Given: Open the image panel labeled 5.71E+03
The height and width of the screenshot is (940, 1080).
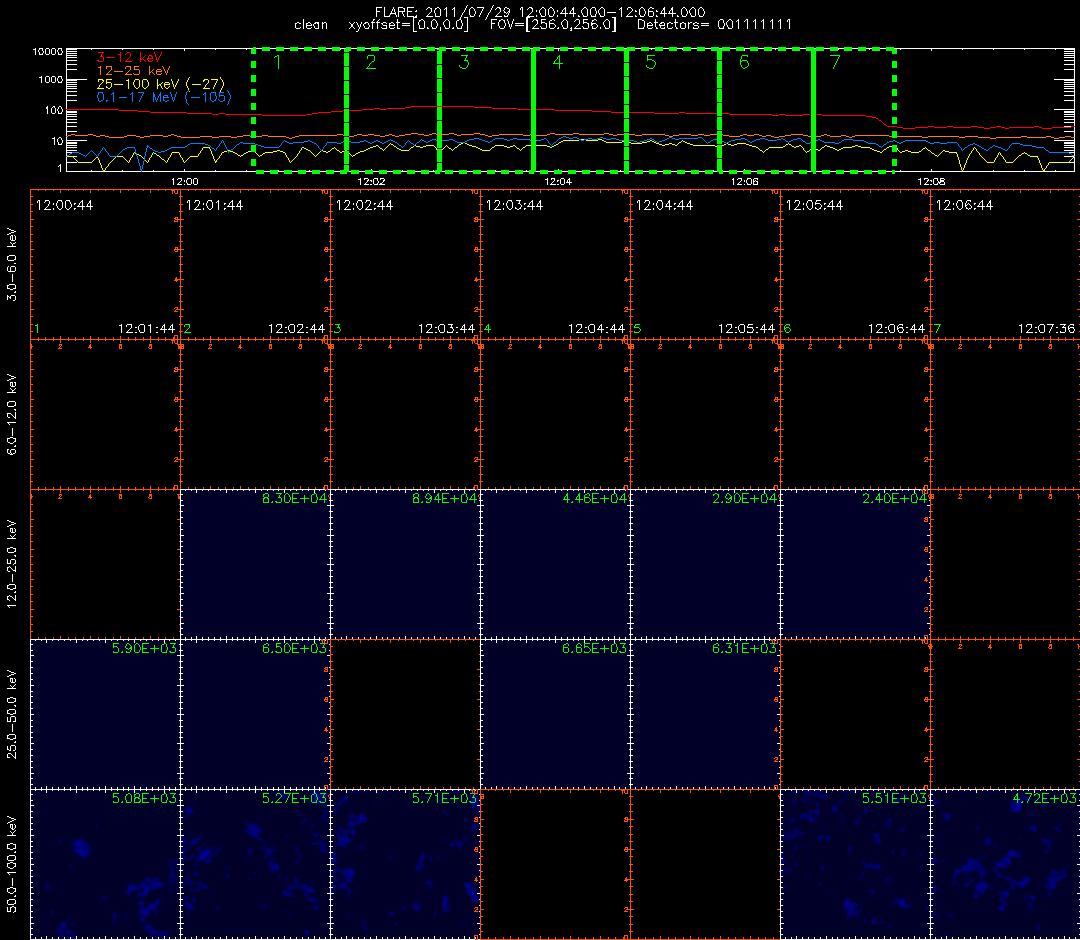Looking at the screenshot, I should [406, 864].
